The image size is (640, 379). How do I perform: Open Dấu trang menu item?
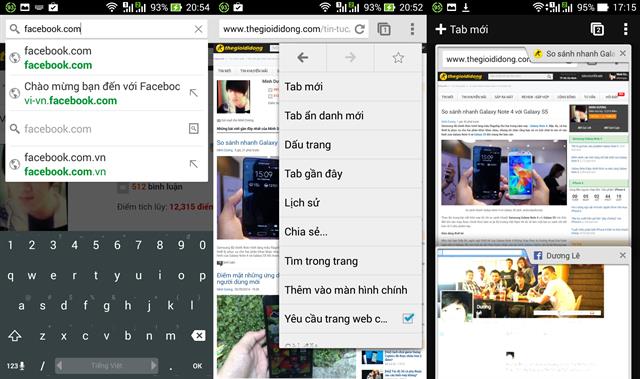coord(350,145)
